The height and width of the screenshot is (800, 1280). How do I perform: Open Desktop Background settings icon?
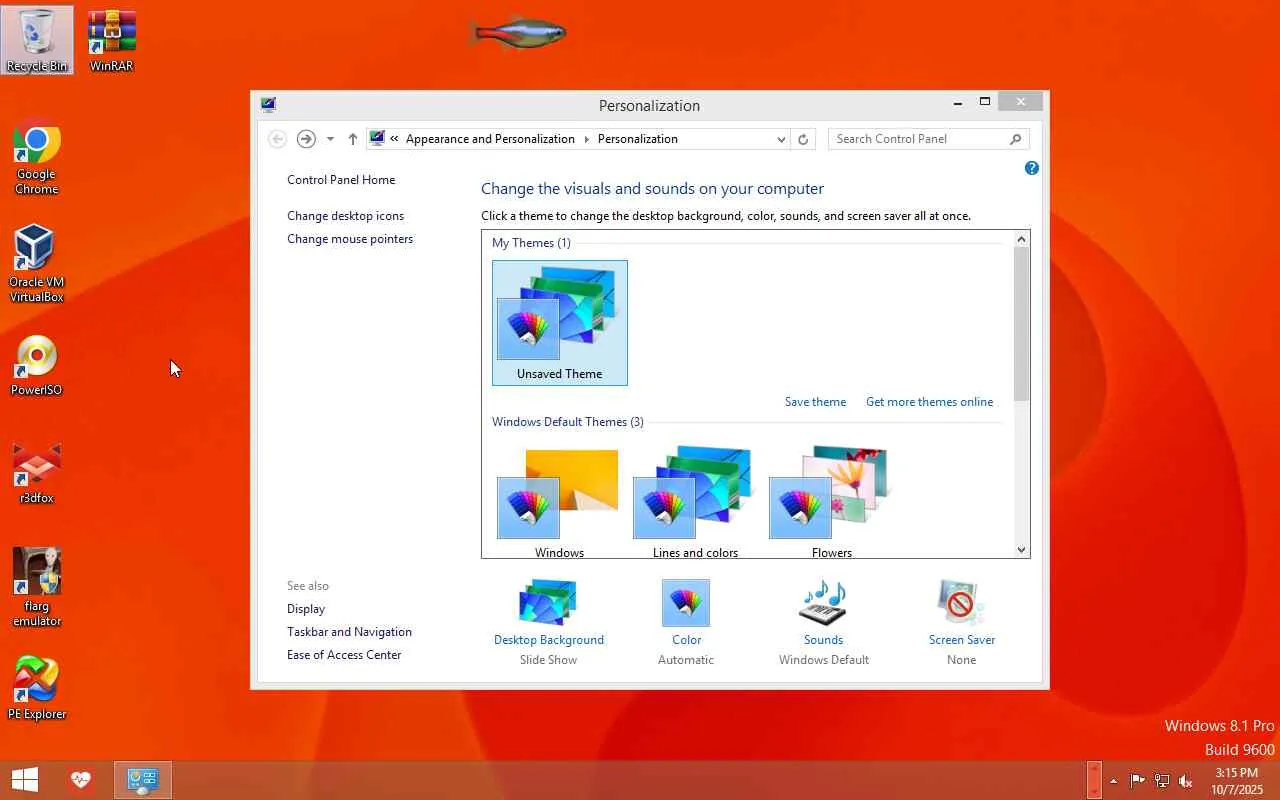(549, 603)
